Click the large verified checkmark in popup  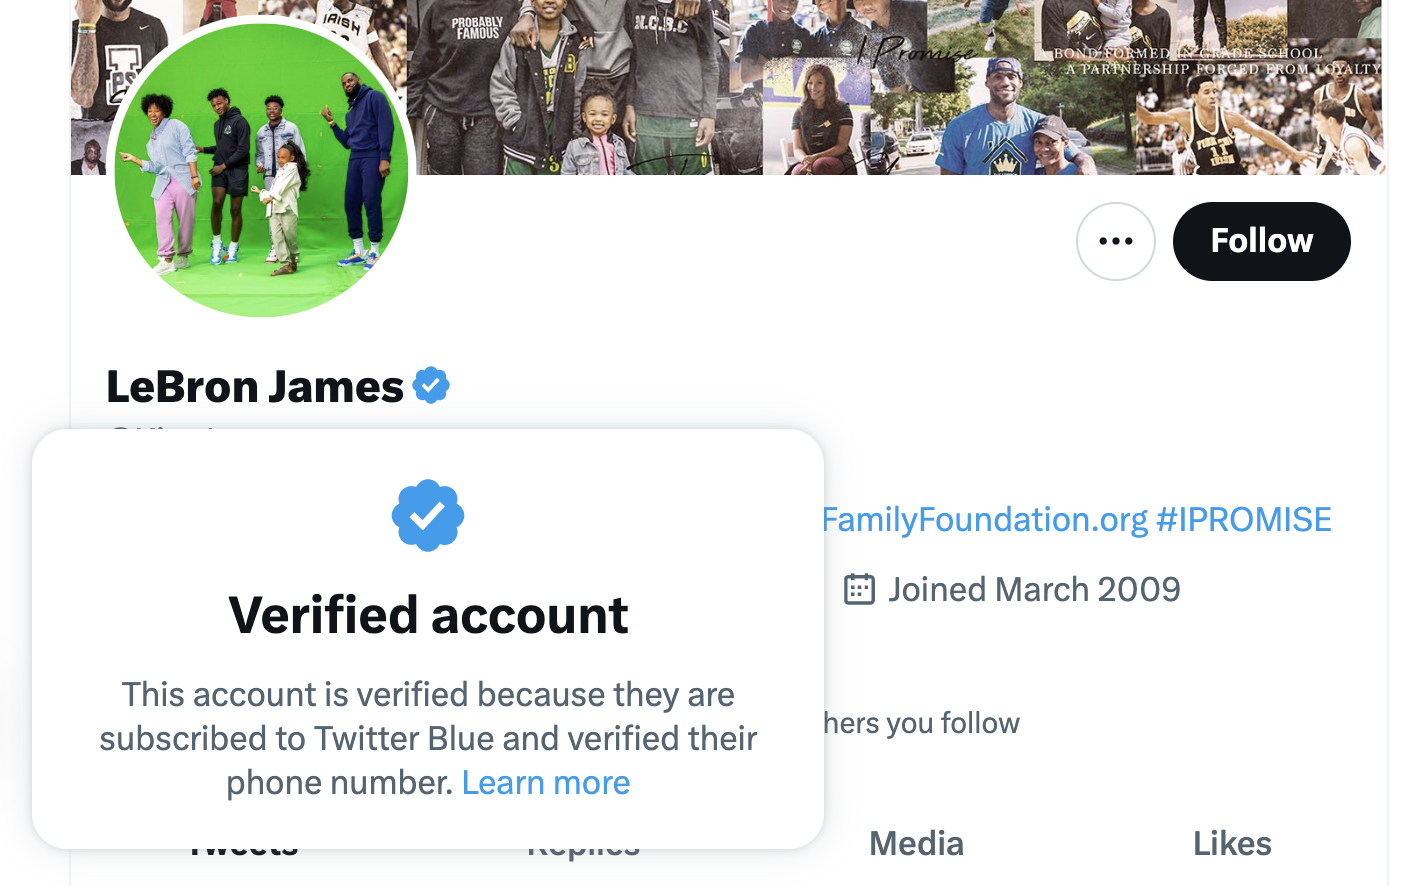point(428,516)
